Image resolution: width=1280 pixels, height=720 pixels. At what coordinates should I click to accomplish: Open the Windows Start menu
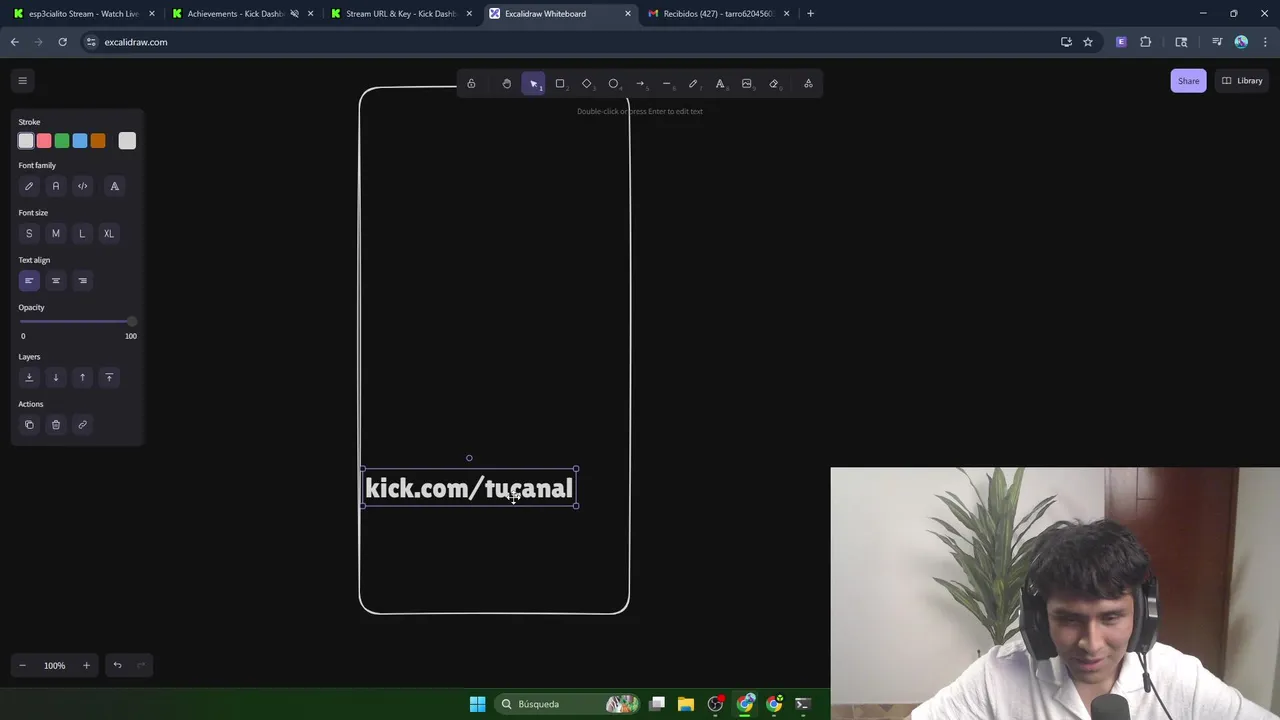click(477, 704)
